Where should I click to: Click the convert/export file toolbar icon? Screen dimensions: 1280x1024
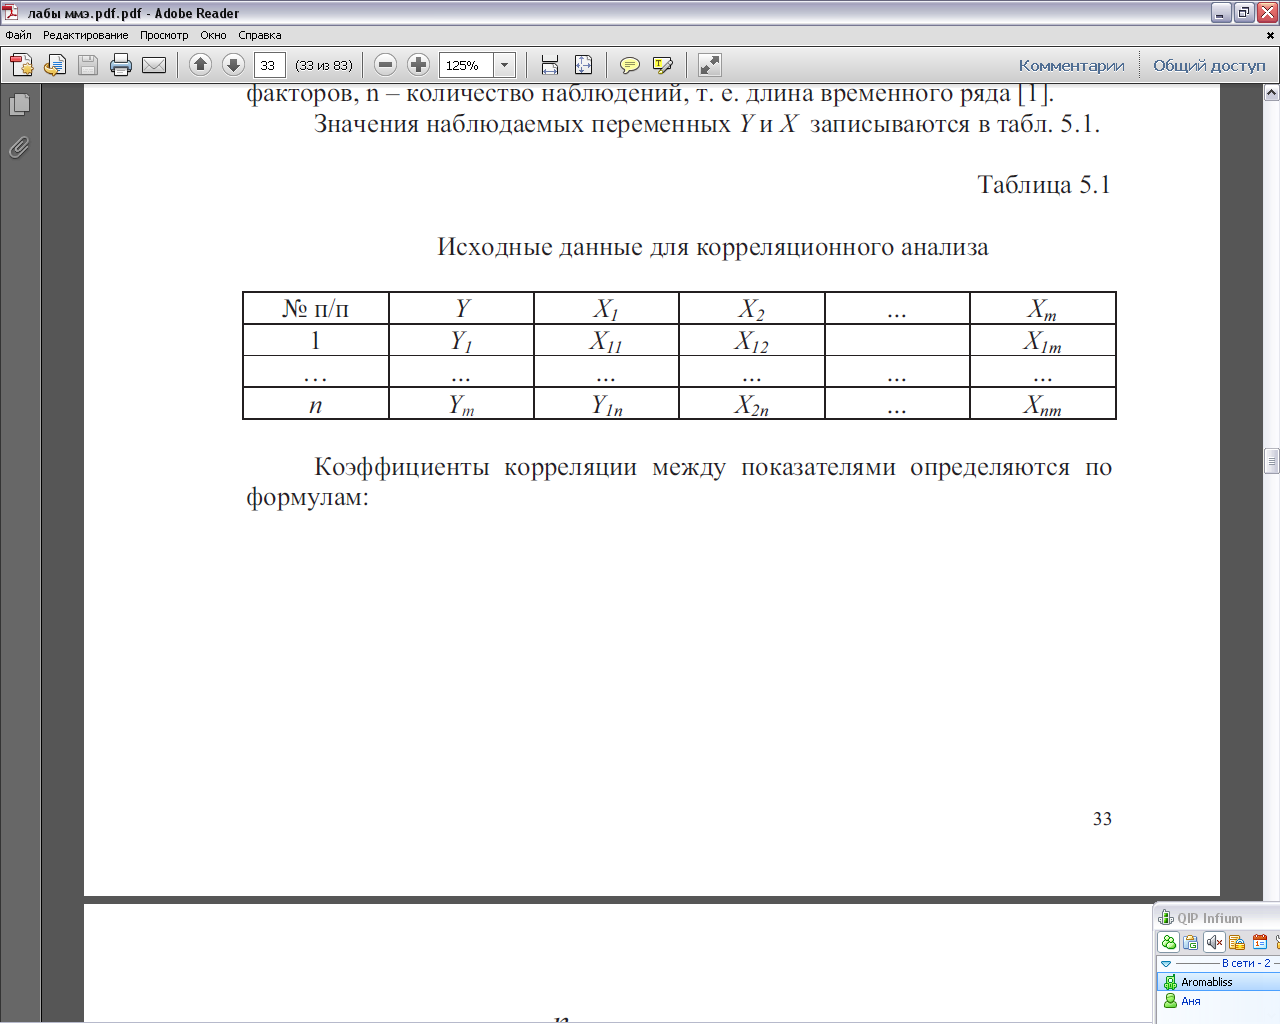tap(55, 65)
